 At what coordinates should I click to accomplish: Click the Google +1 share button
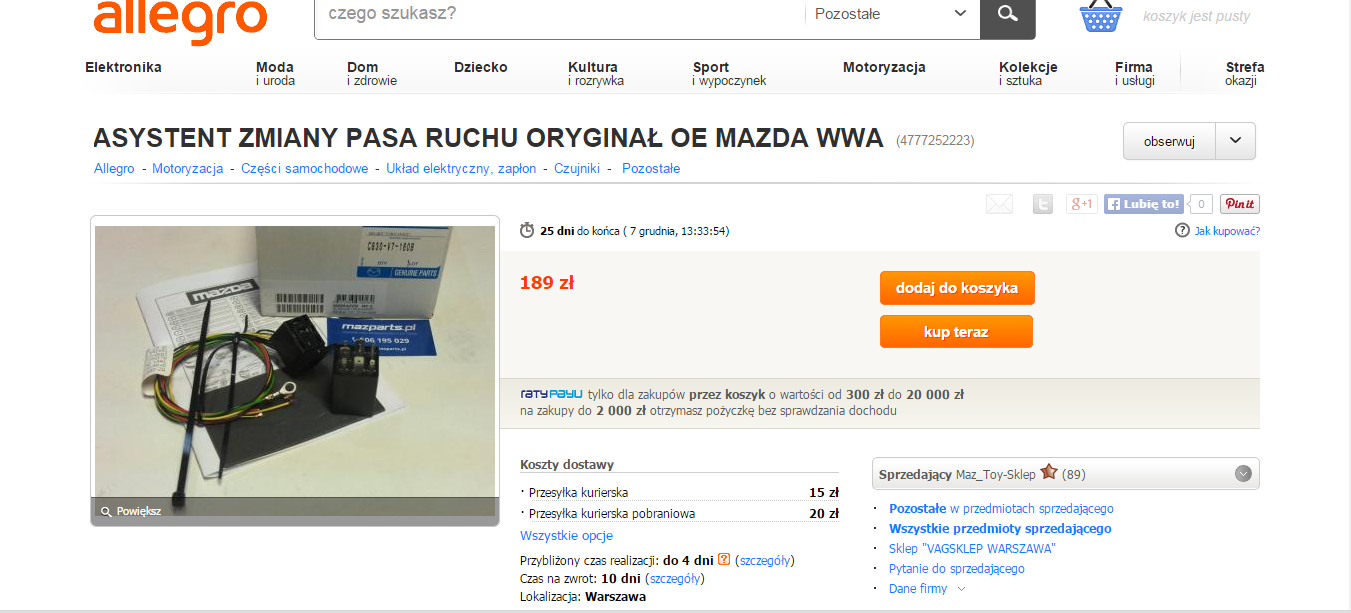point(1082,204)
